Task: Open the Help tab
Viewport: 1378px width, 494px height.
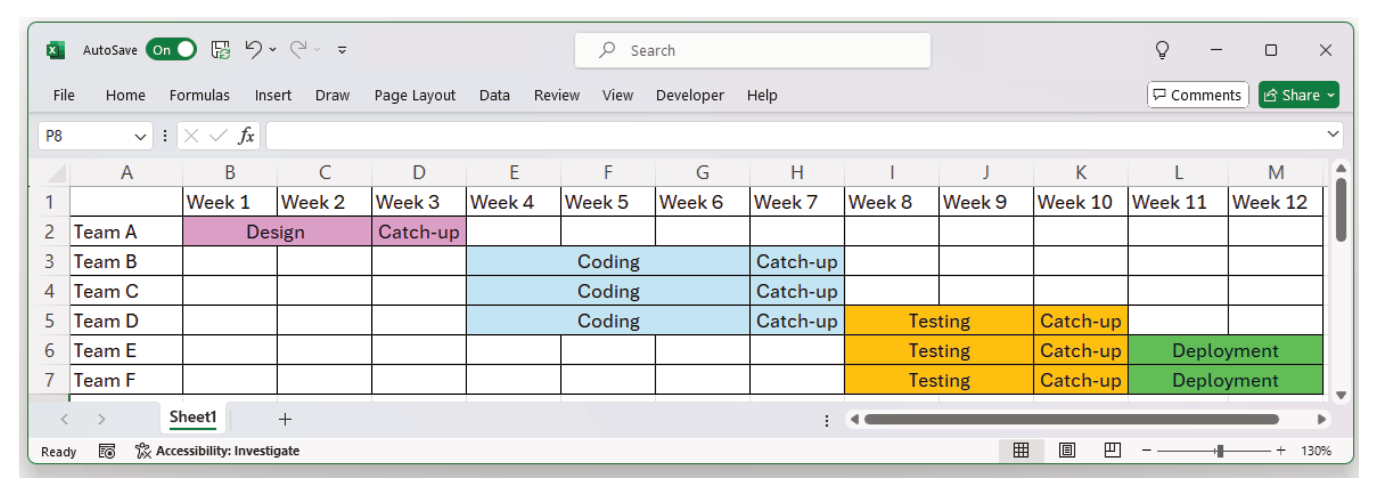Action: (x=762, y=95)
